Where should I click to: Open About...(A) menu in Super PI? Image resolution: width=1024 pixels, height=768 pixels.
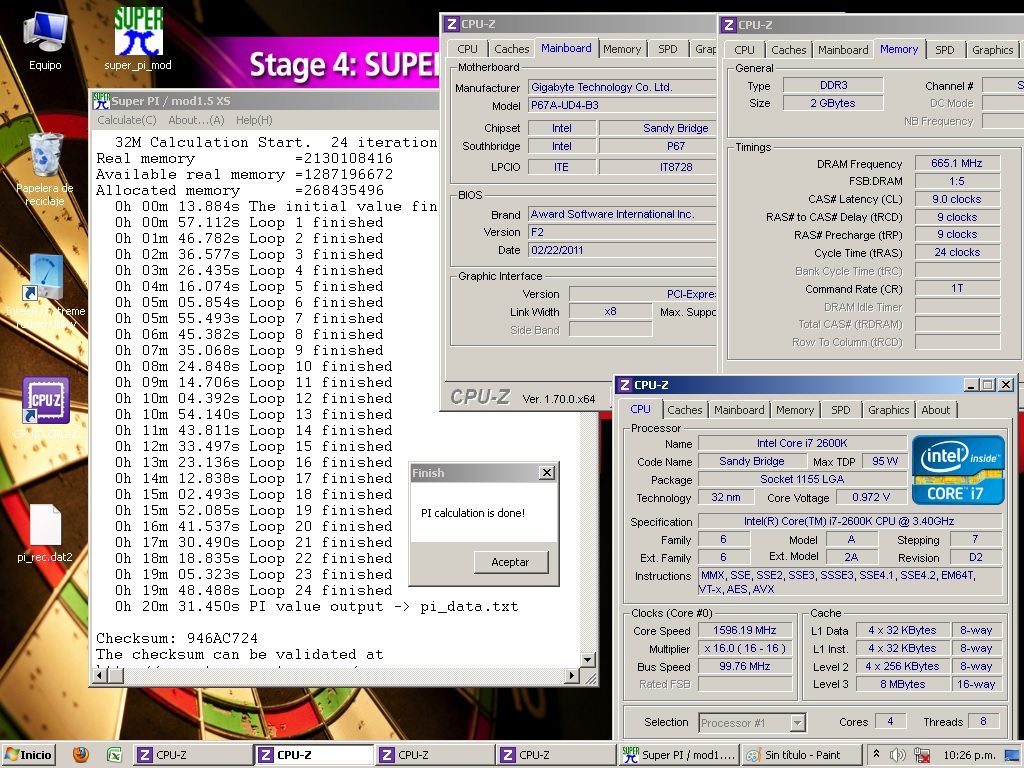(x=196, y=120)
